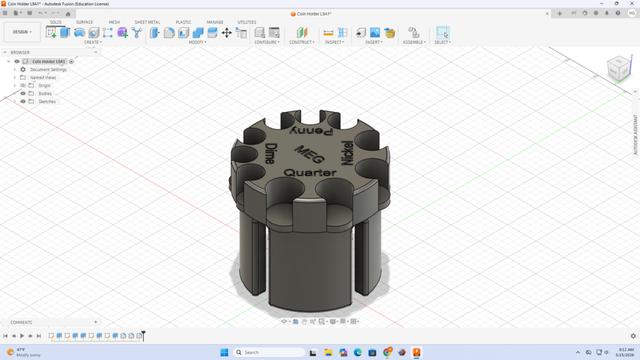Viewport: 640px width, 360px height.
Task: Select the Create Form tool
Action: [x=122, y=32]
